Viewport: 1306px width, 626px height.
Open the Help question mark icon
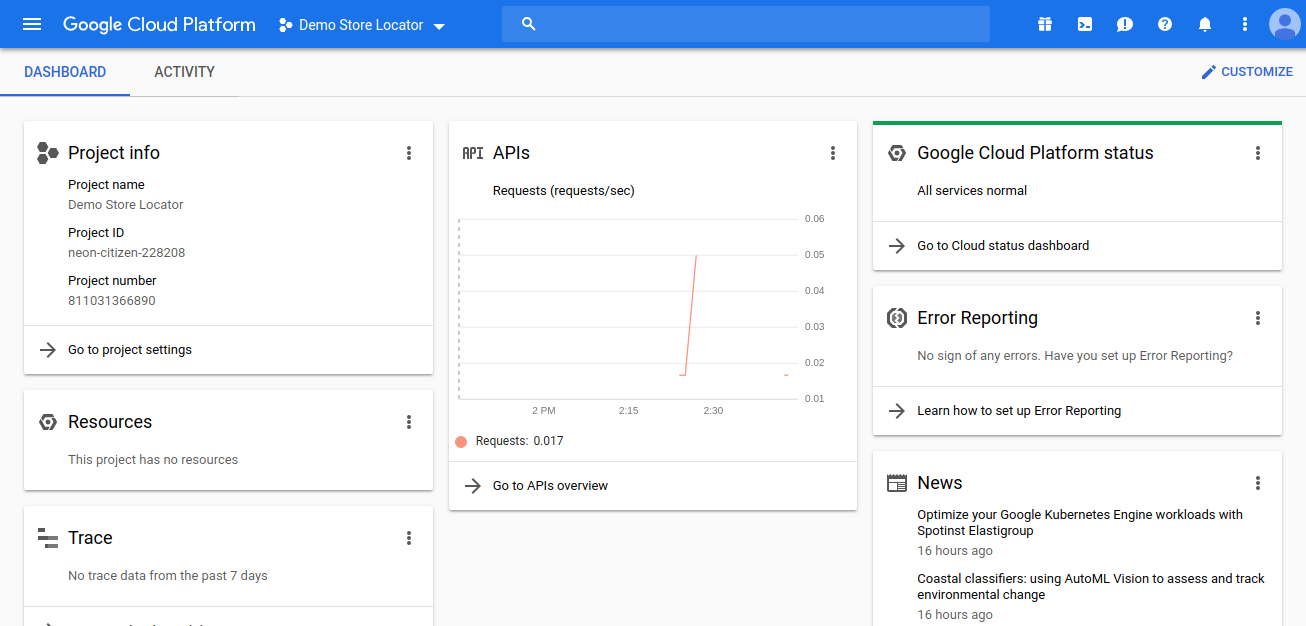[1165, 24]
